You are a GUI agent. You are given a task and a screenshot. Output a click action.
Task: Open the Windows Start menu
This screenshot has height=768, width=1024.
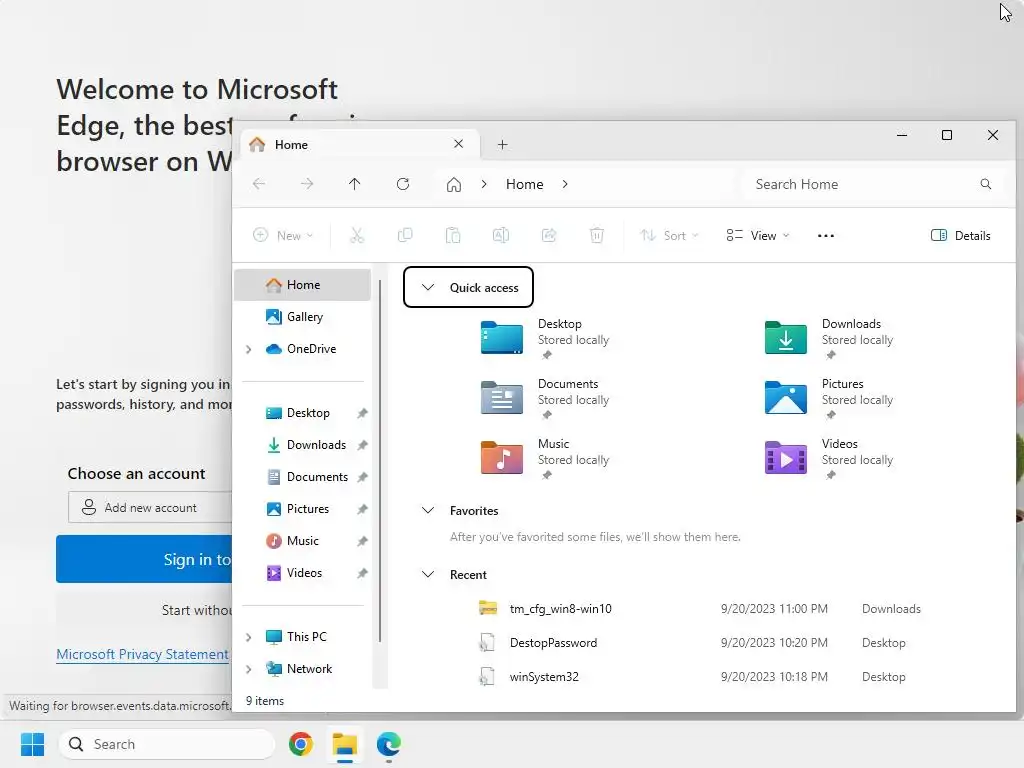pyautogui.click(x=32, y=744)
